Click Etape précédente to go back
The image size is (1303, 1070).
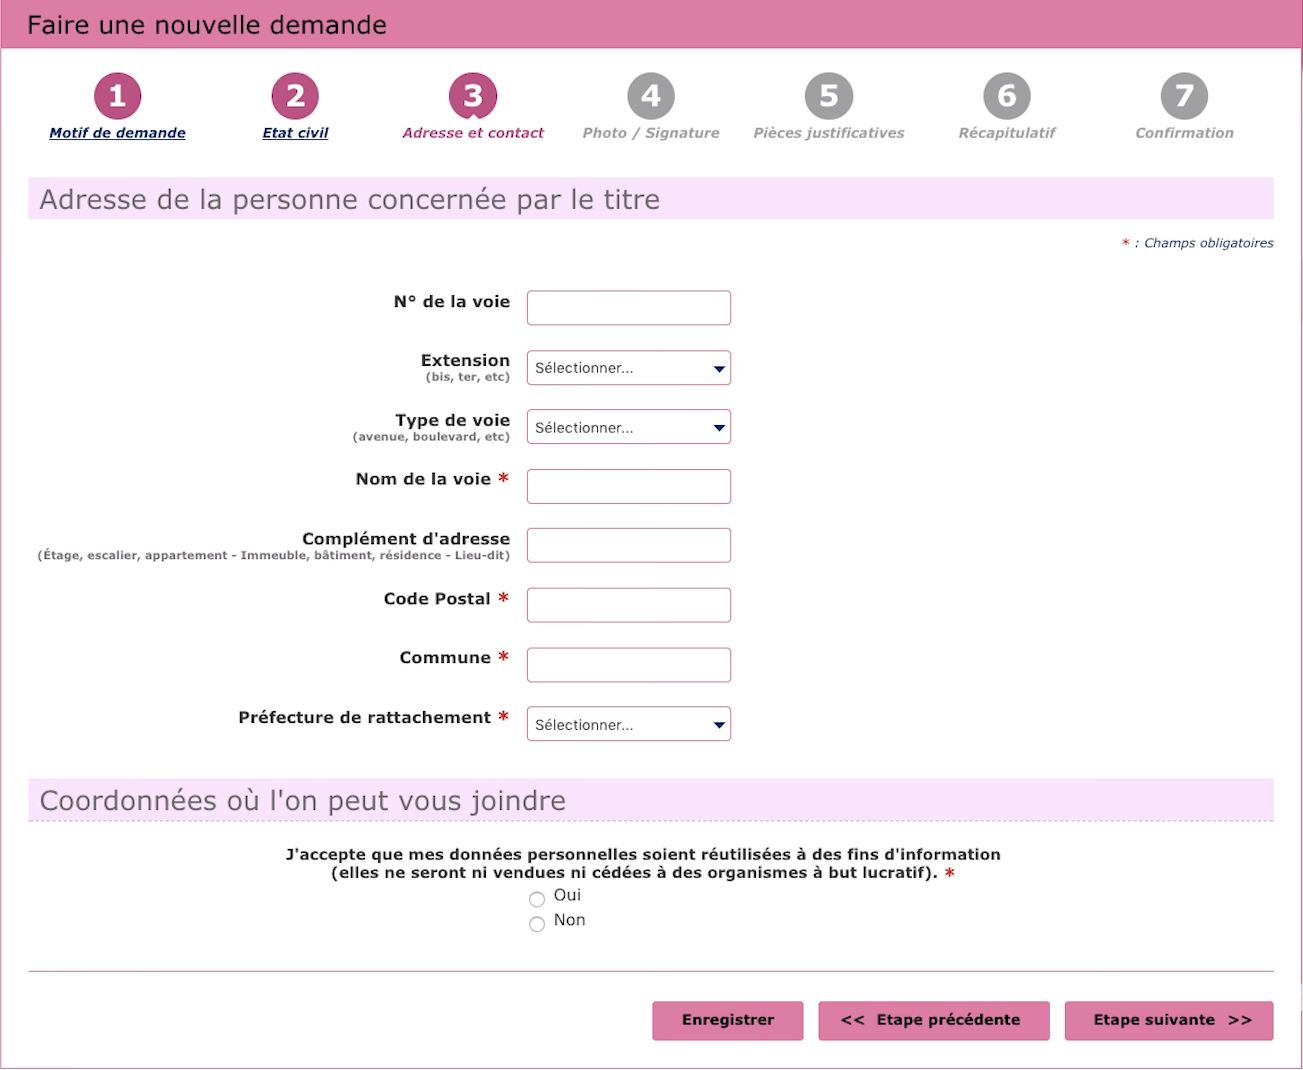[x=932, y=1020]
